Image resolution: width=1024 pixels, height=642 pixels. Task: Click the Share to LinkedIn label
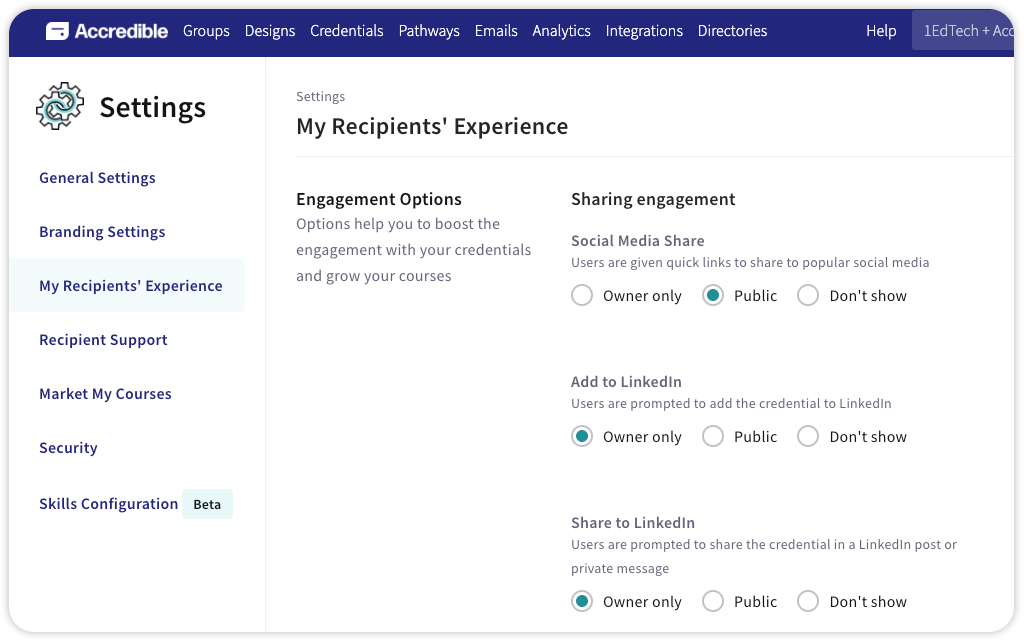tap(633, 523)
